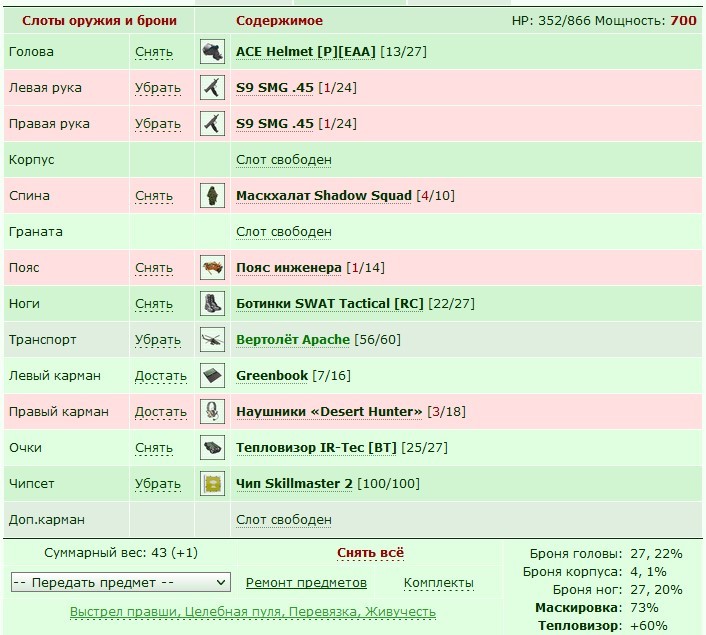Click the S9 SMG icon in Левая рука row
706x635 pixels.
pos(212,88)
